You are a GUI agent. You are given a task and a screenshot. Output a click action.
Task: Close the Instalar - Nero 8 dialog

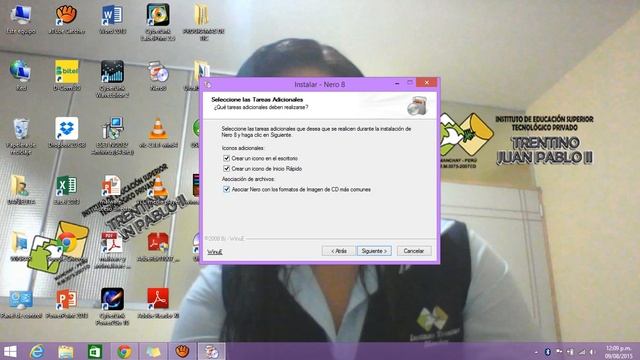[427, 83]
